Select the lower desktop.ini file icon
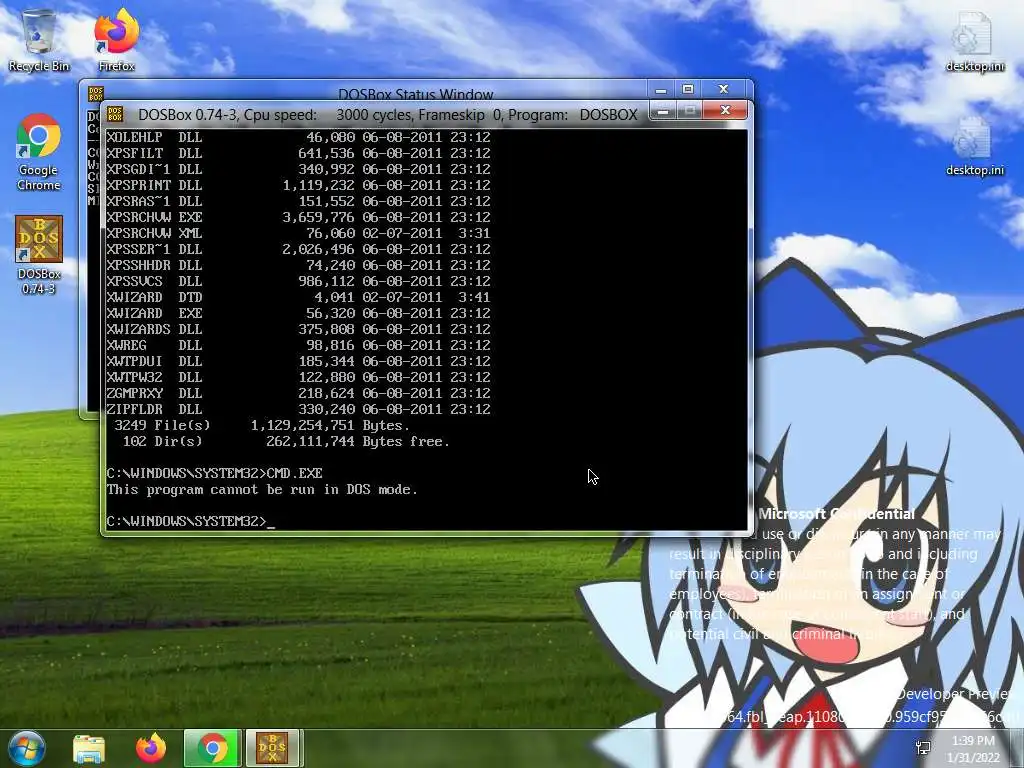The height and width of the screenshot is (768, 1024). [975, 145]
